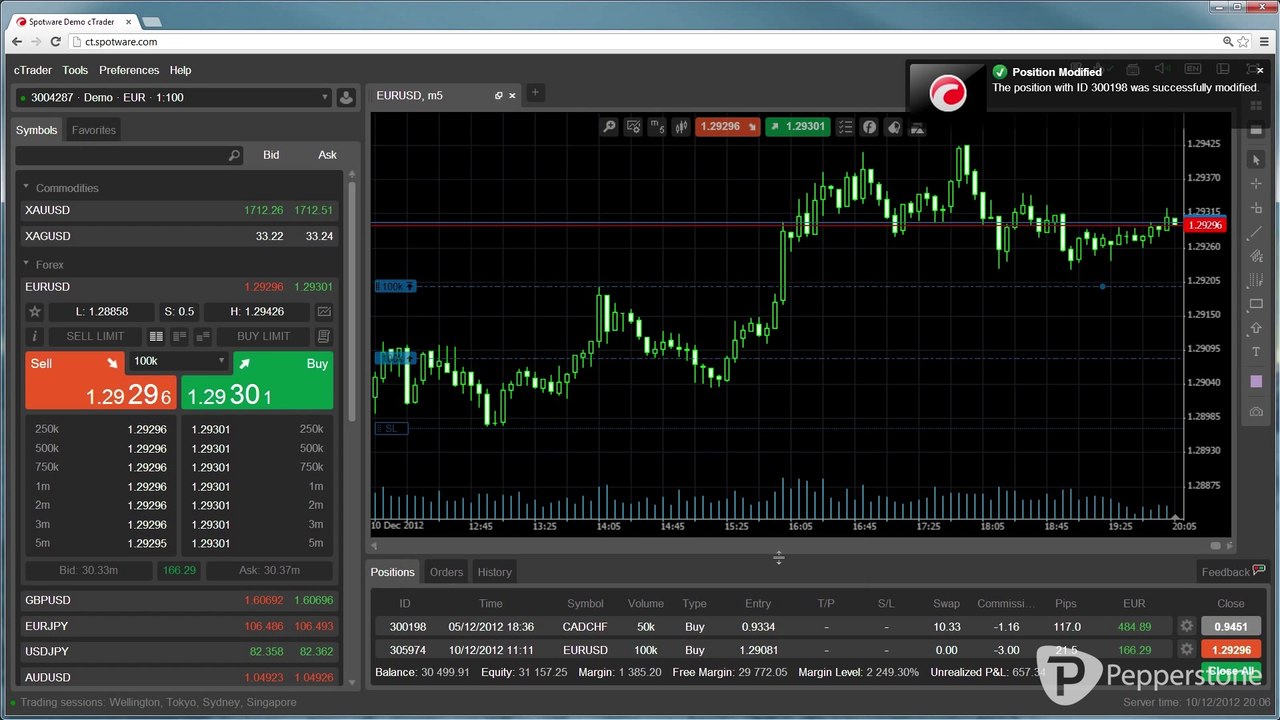Add a new chart tab
This screenshot has height=720, width=1280.
535,93
